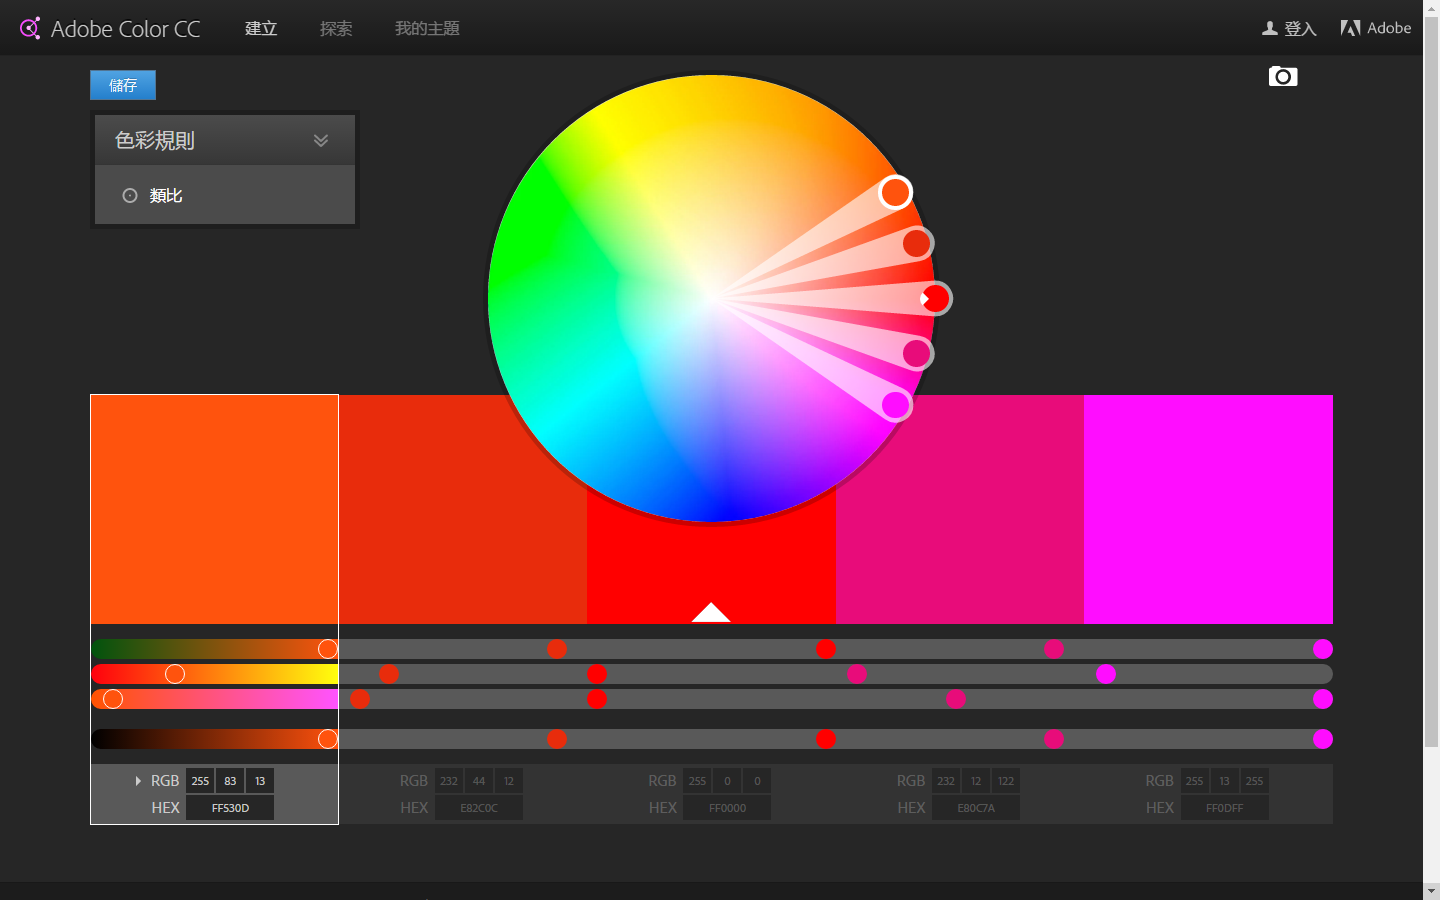The width and height of the screenshot is (1440, 900).
Task: Select the orange handle on color wheel
Action: click(x=895, y=192)
